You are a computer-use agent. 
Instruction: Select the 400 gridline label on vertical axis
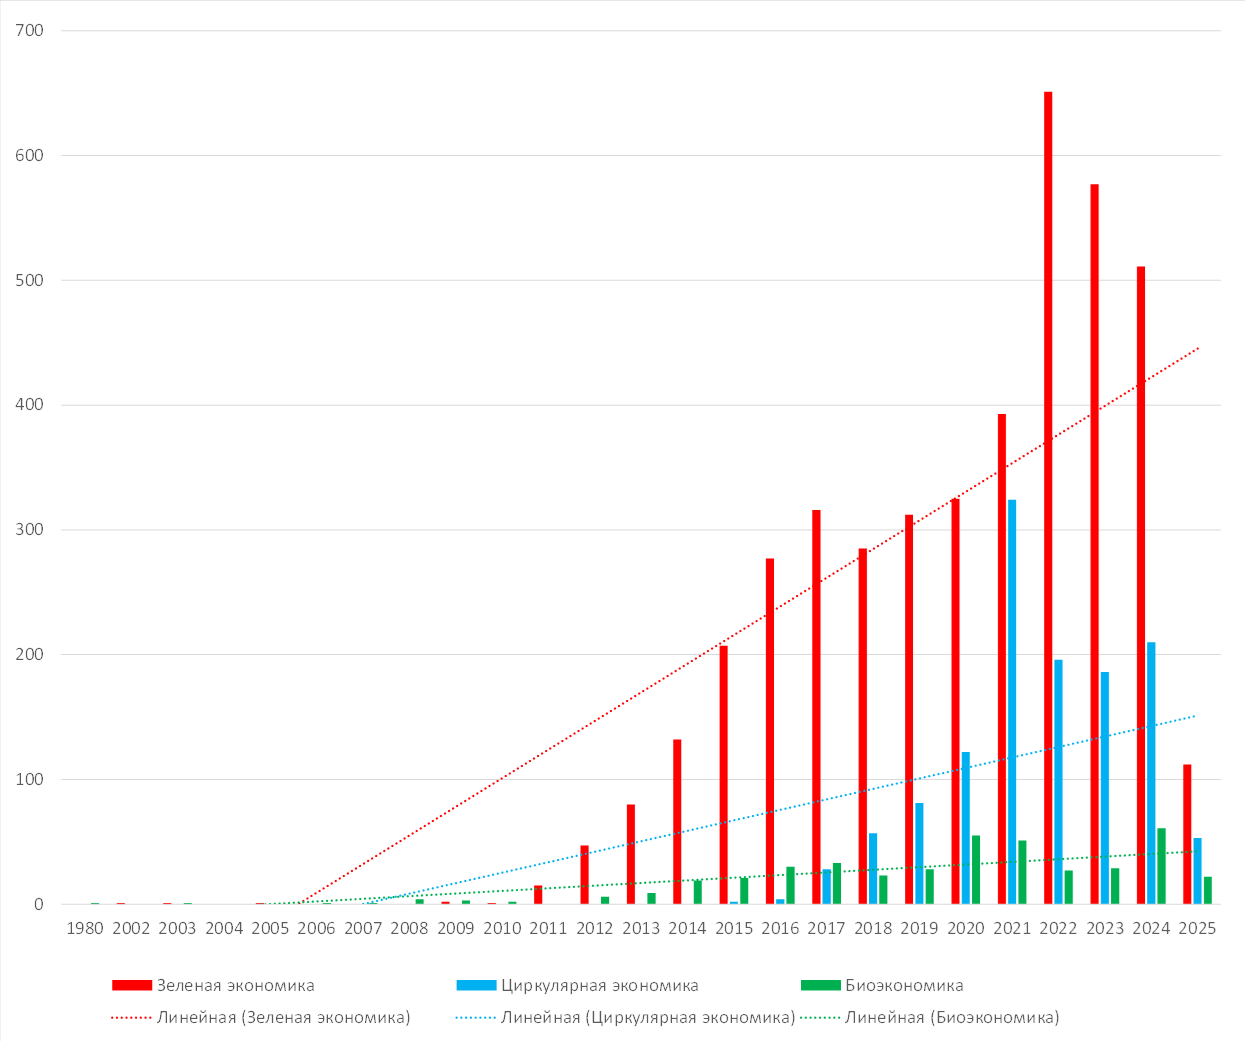(x=30, y=405)
